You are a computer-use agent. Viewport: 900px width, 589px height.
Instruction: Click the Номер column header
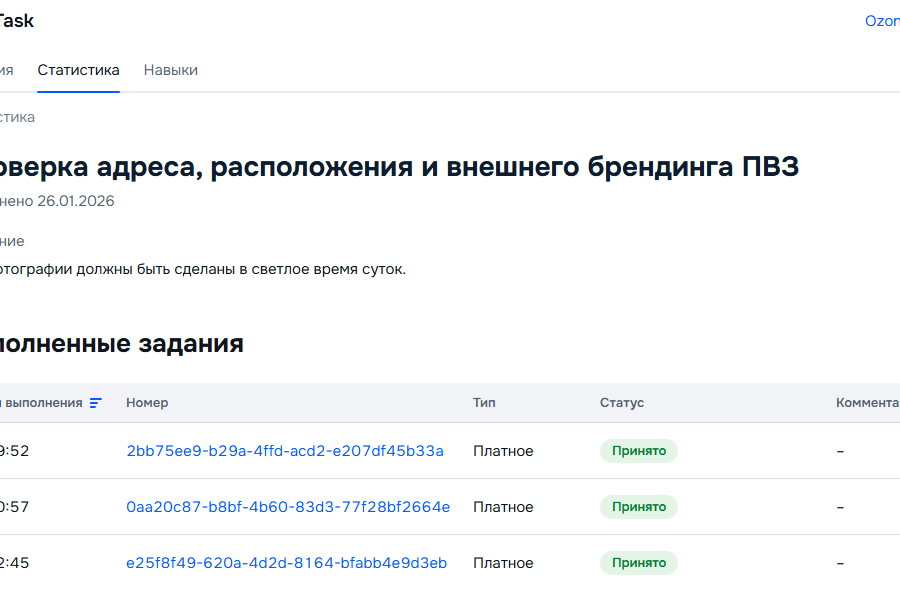point(147,403)
